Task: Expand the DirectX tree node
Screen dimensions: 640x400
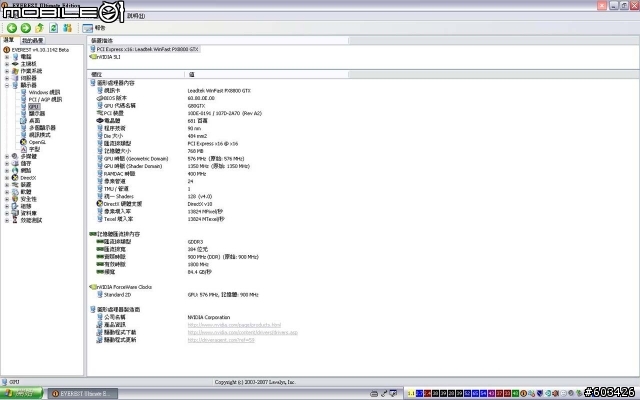Action: click(x=7, y=178)
